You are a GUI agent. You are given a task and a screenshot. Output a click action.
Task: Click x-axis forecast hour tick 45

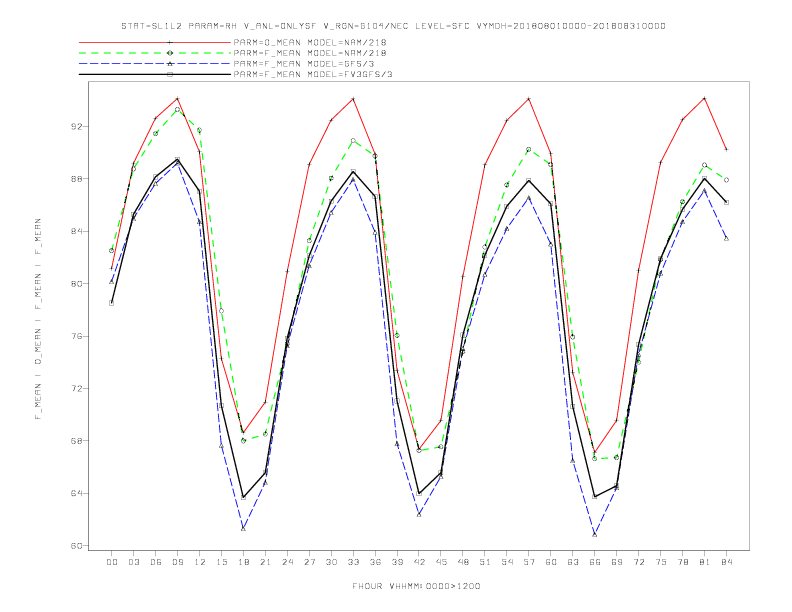(x=441, y=562)
